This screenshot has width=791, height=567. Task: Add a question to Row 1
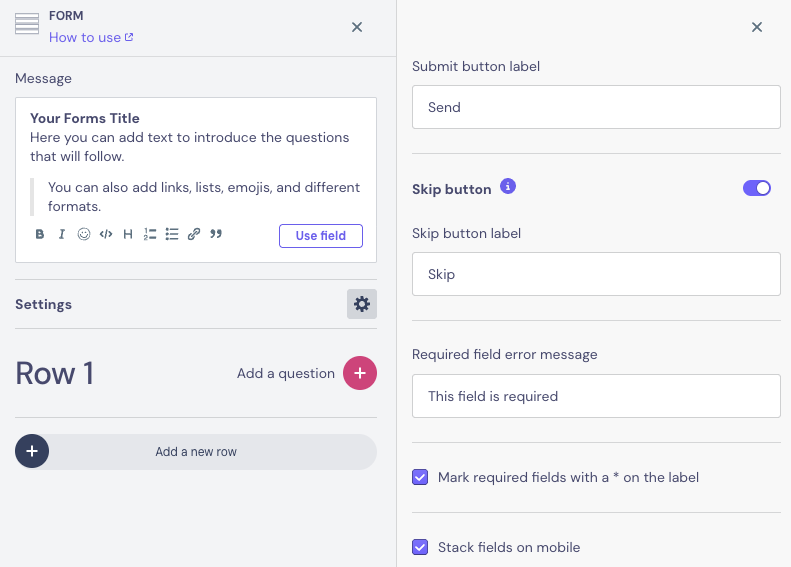pyautogui.click(x=360, y=373)
